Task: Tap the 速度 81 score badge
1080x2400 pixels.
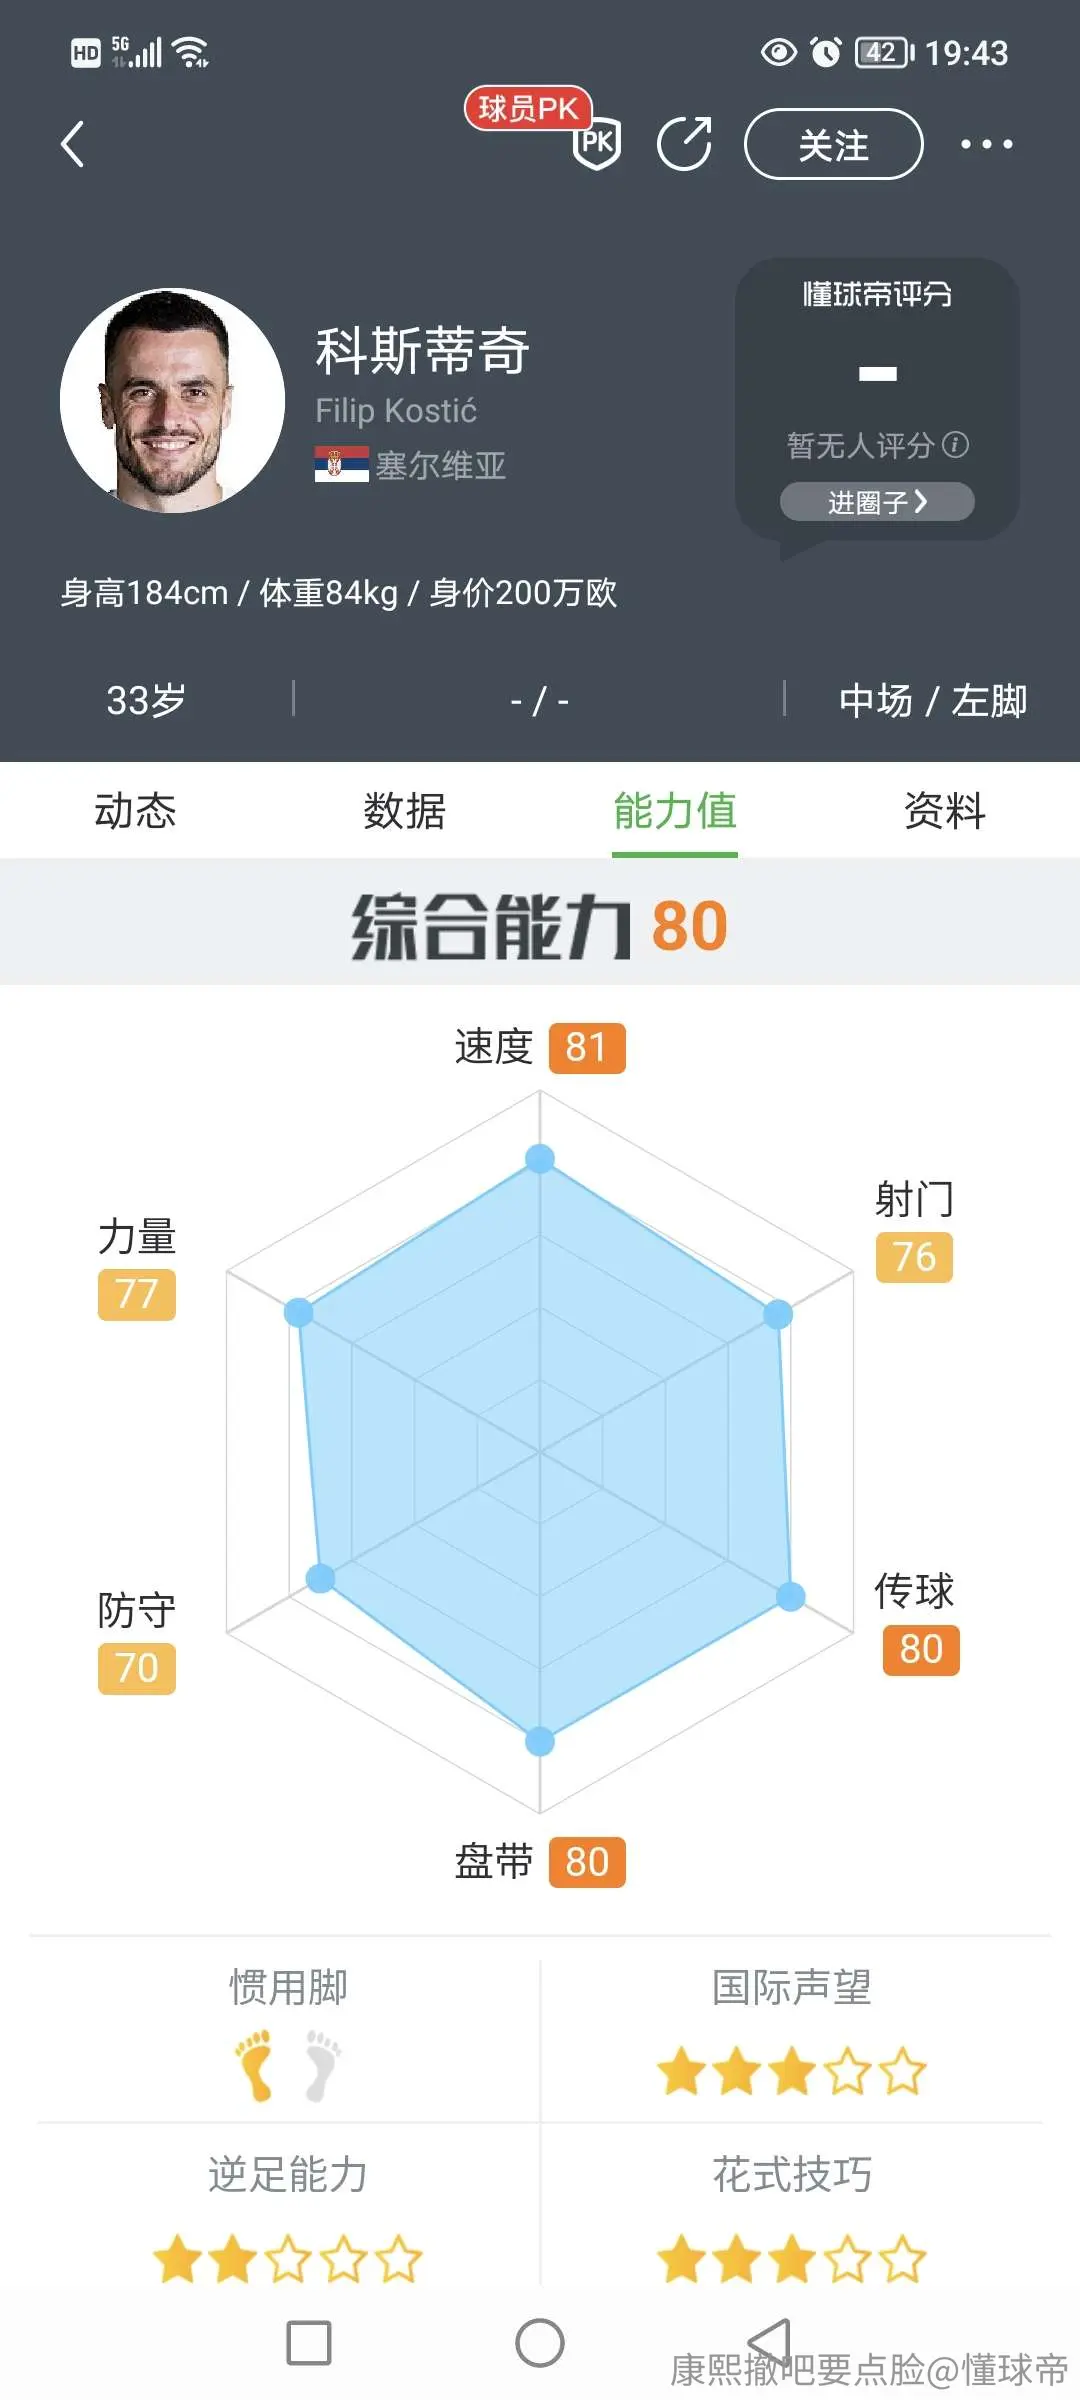Action: (x=587, y=1048)
